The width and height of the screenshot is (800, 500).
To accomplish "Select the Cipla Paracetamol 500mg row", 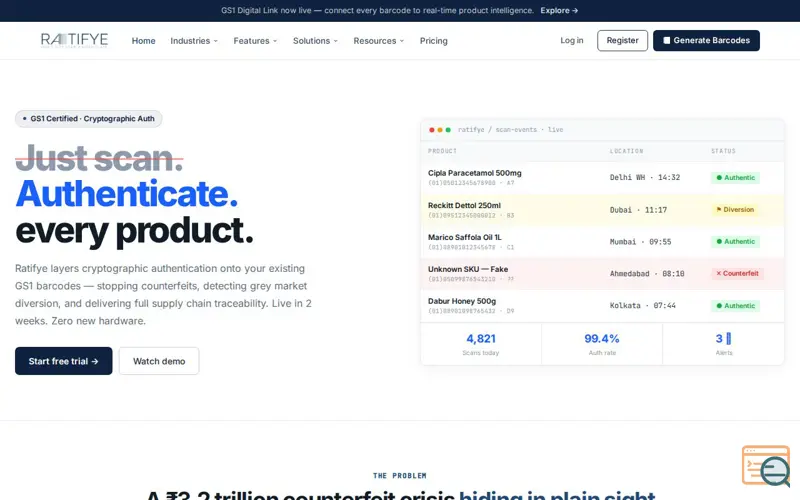I will (x=602, y=178).
